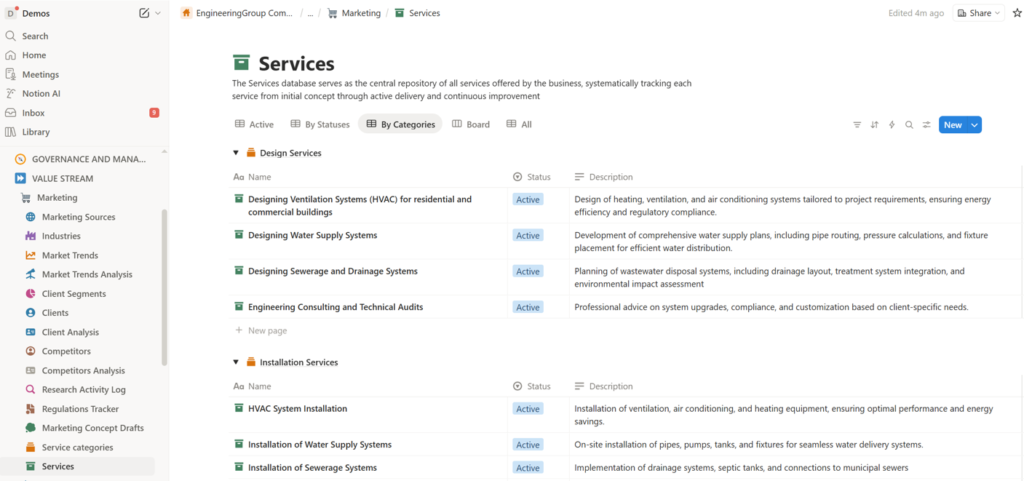Screen dimensions: 1024x481
Task: Switch to the By Statuses tab
Action: [320, 125]
